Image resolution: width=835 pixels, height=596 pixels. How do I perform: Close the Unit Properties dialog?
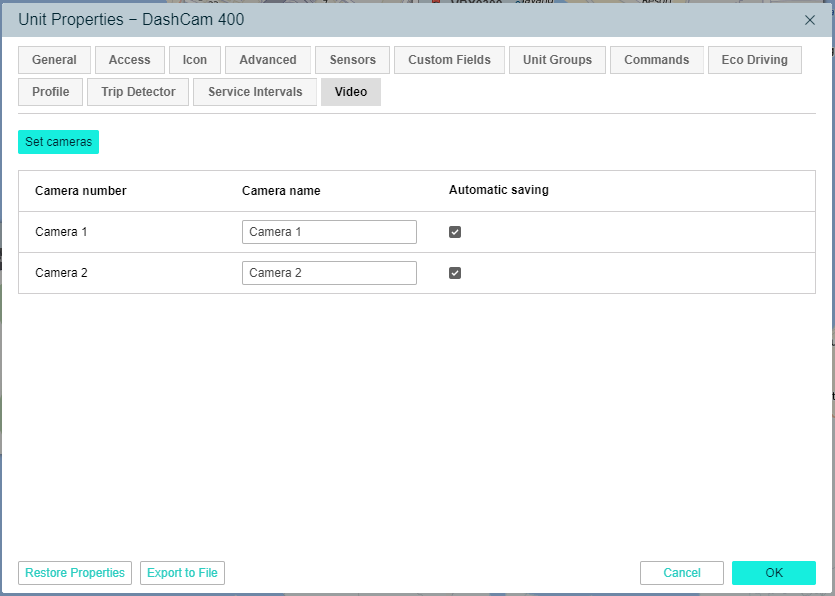810,20
